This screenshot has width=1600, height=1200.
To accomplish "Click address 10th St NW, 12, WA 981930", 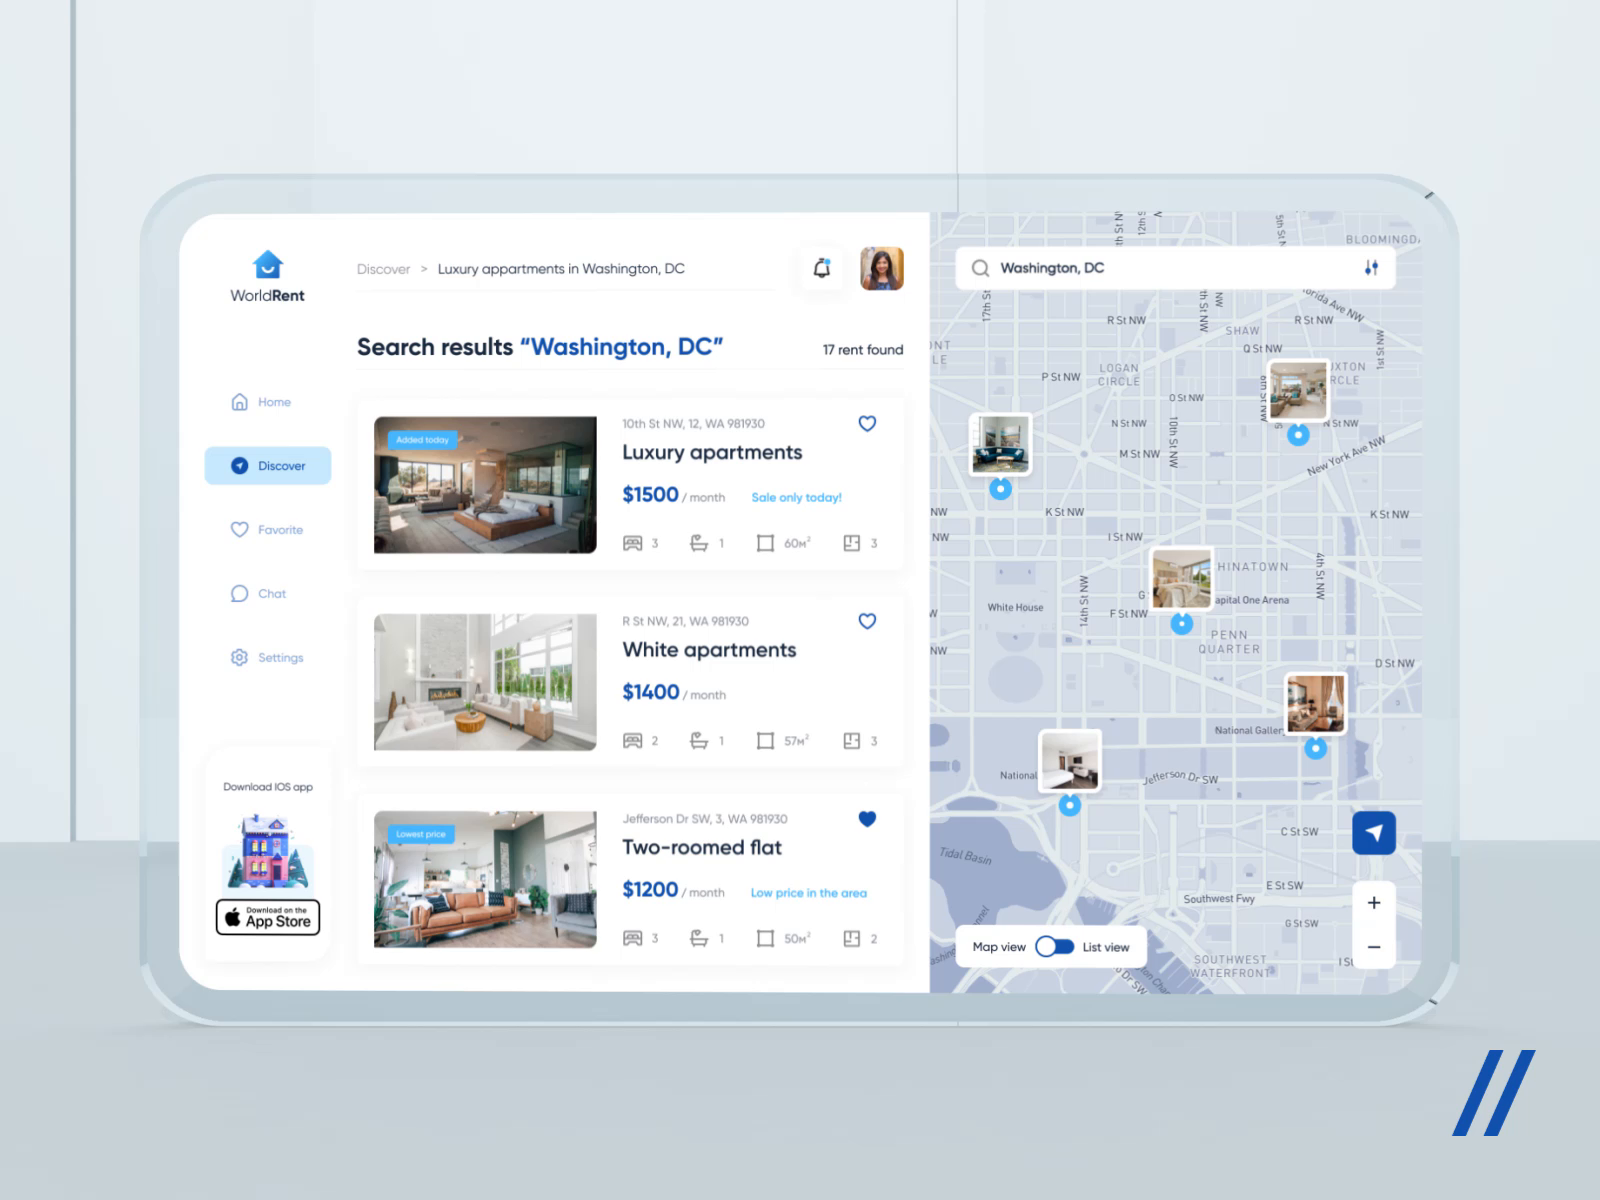I will [x=693, y=424].
